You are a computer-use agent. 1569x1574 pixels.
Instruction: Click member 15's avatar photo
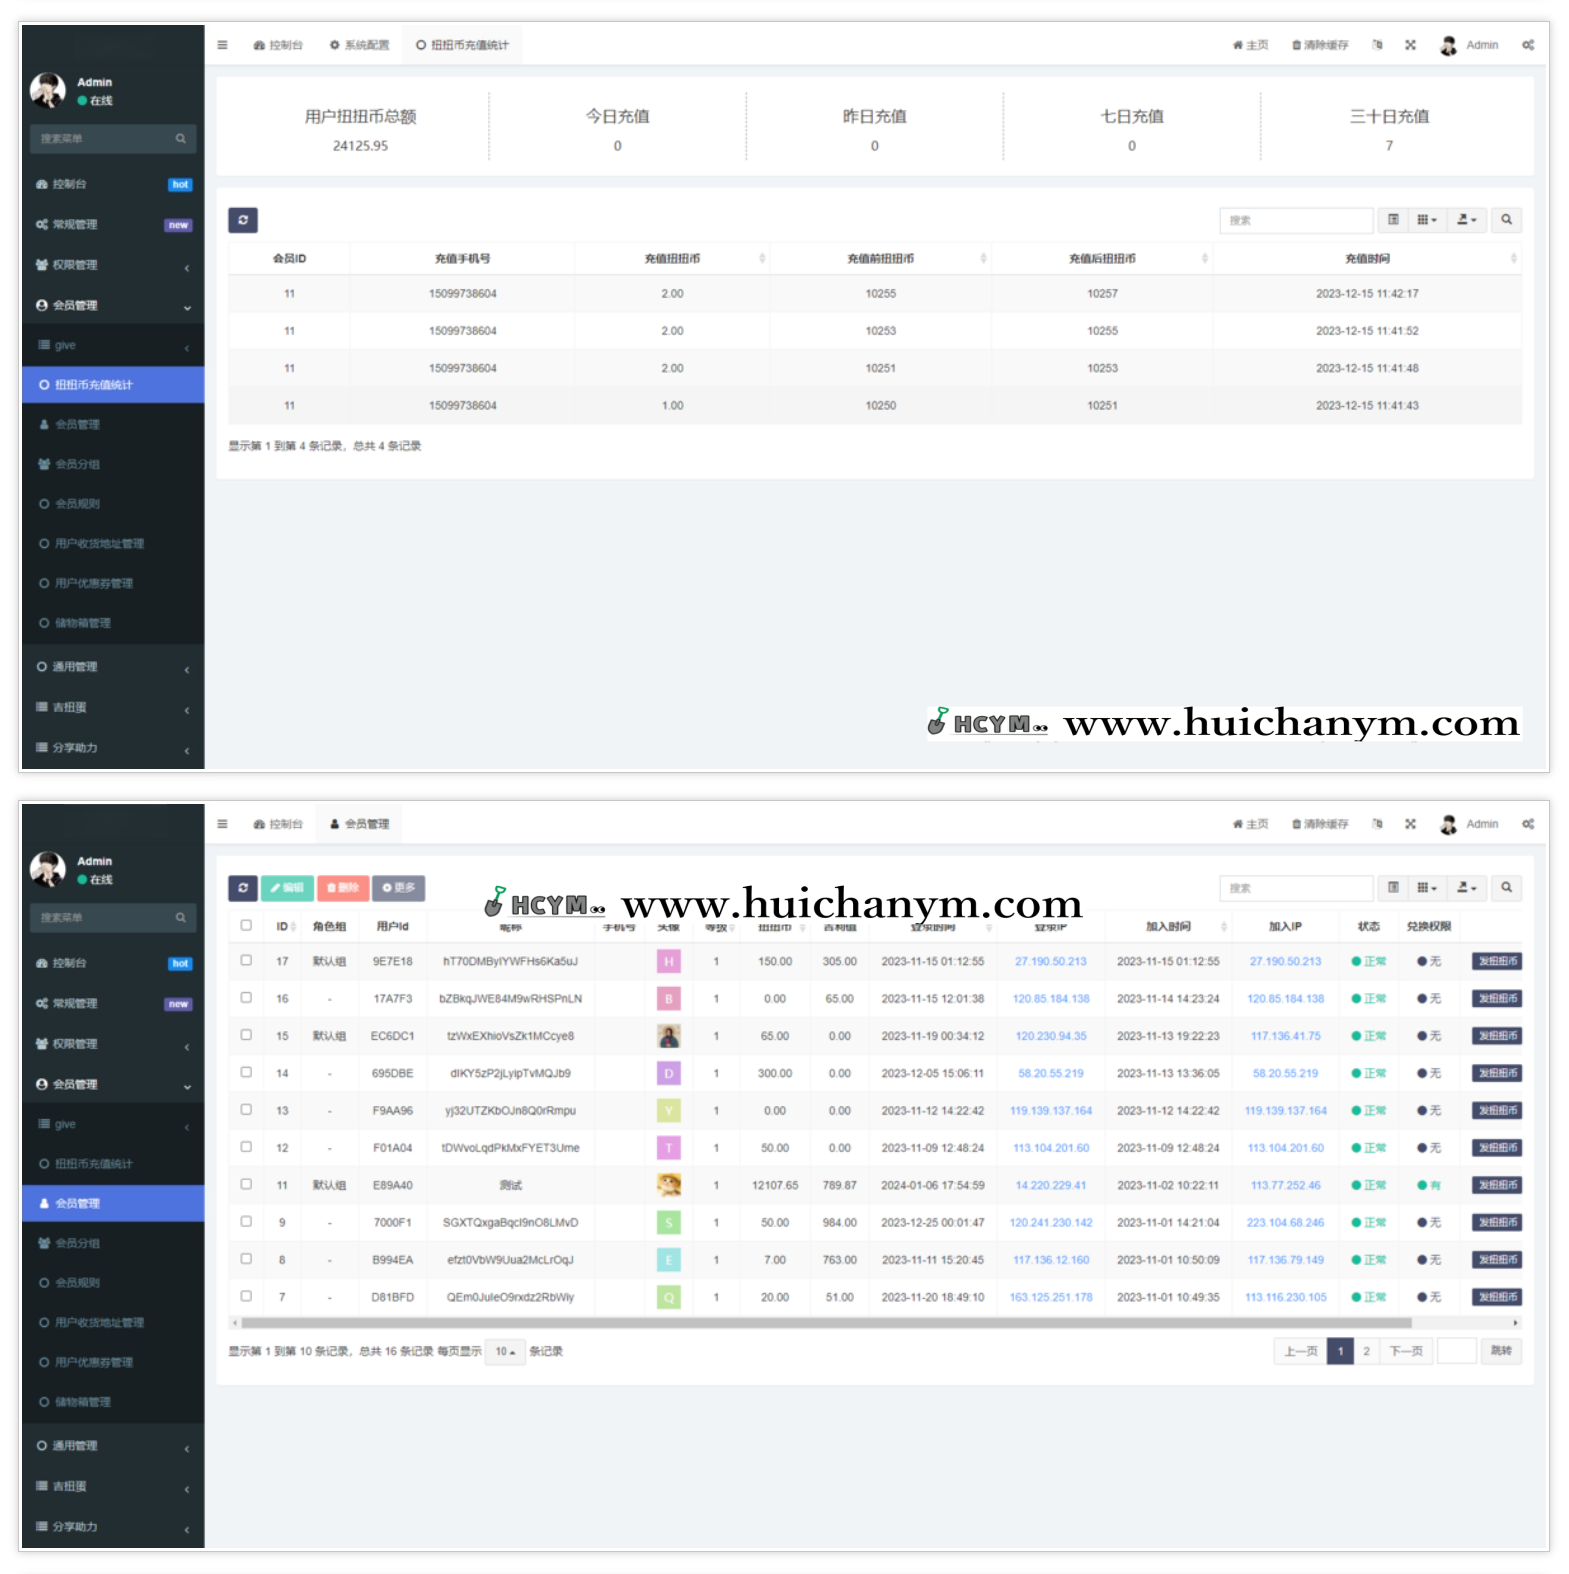click(669, 1036)
